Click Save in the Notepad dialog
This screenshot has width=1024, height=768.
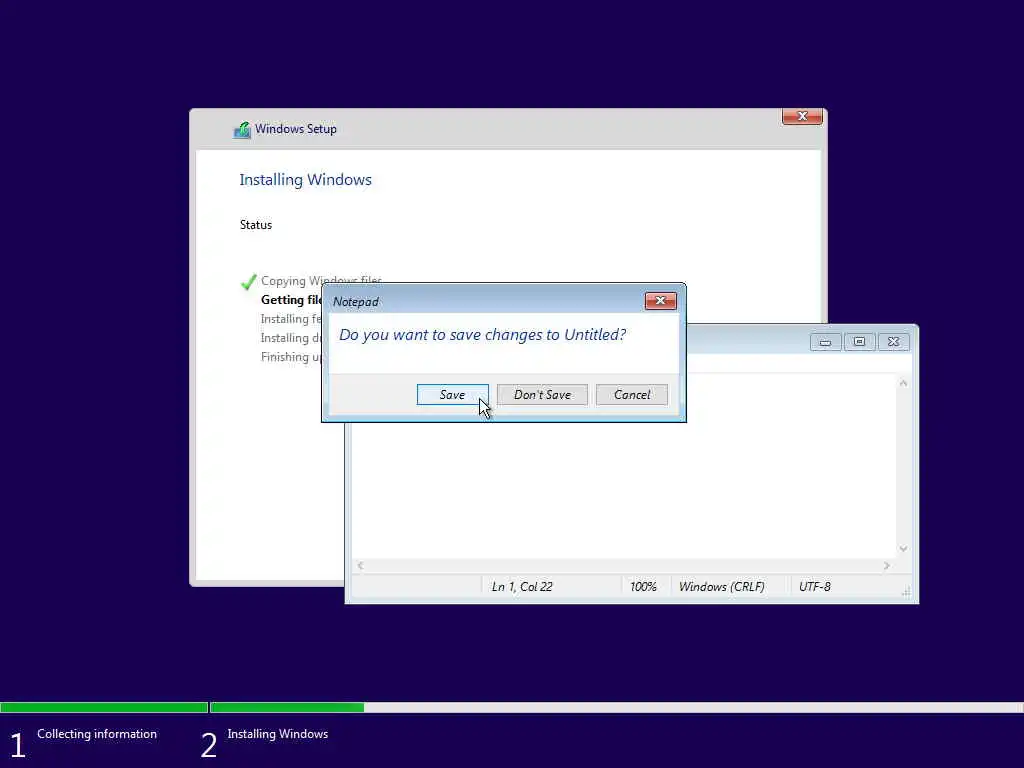tap(453, 394)
